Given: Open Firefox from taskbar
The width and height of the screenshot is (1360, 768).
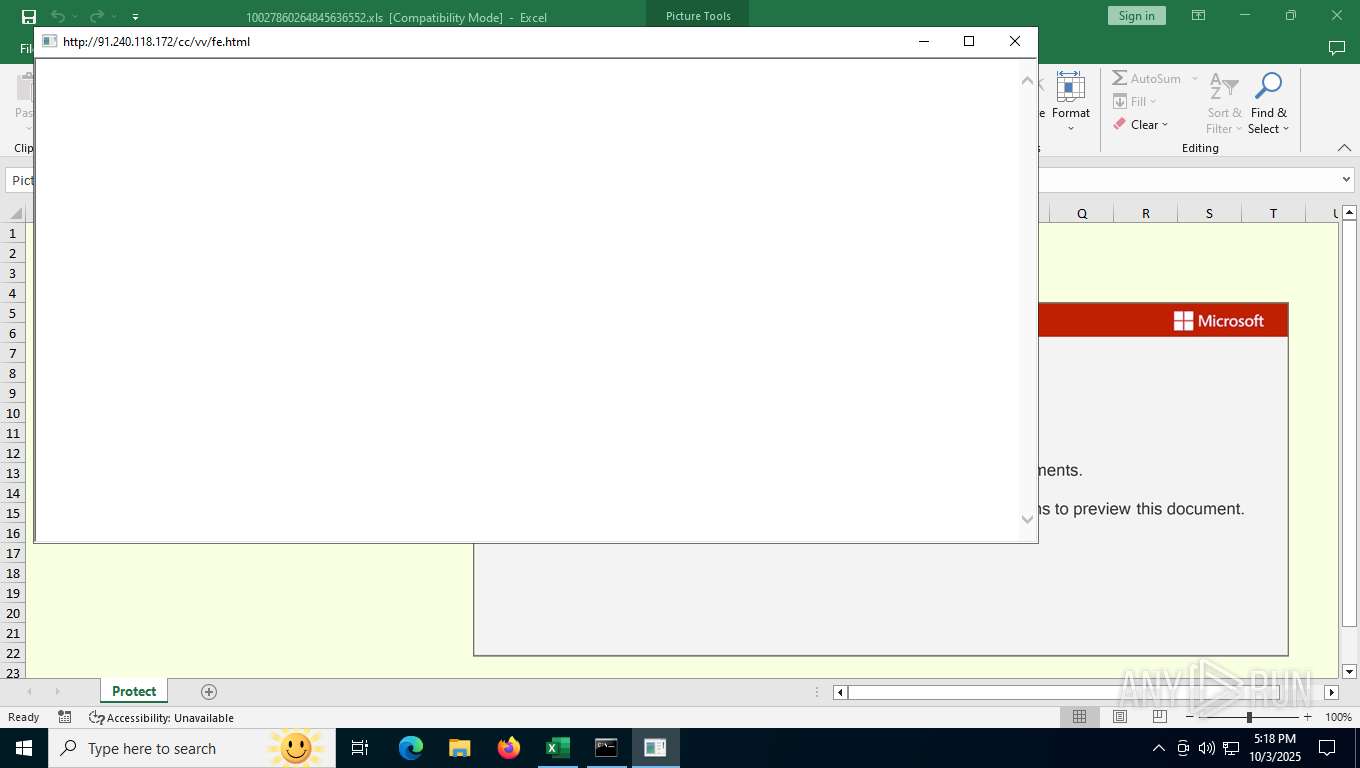Looking at the screenshot, I should [509, 748].
